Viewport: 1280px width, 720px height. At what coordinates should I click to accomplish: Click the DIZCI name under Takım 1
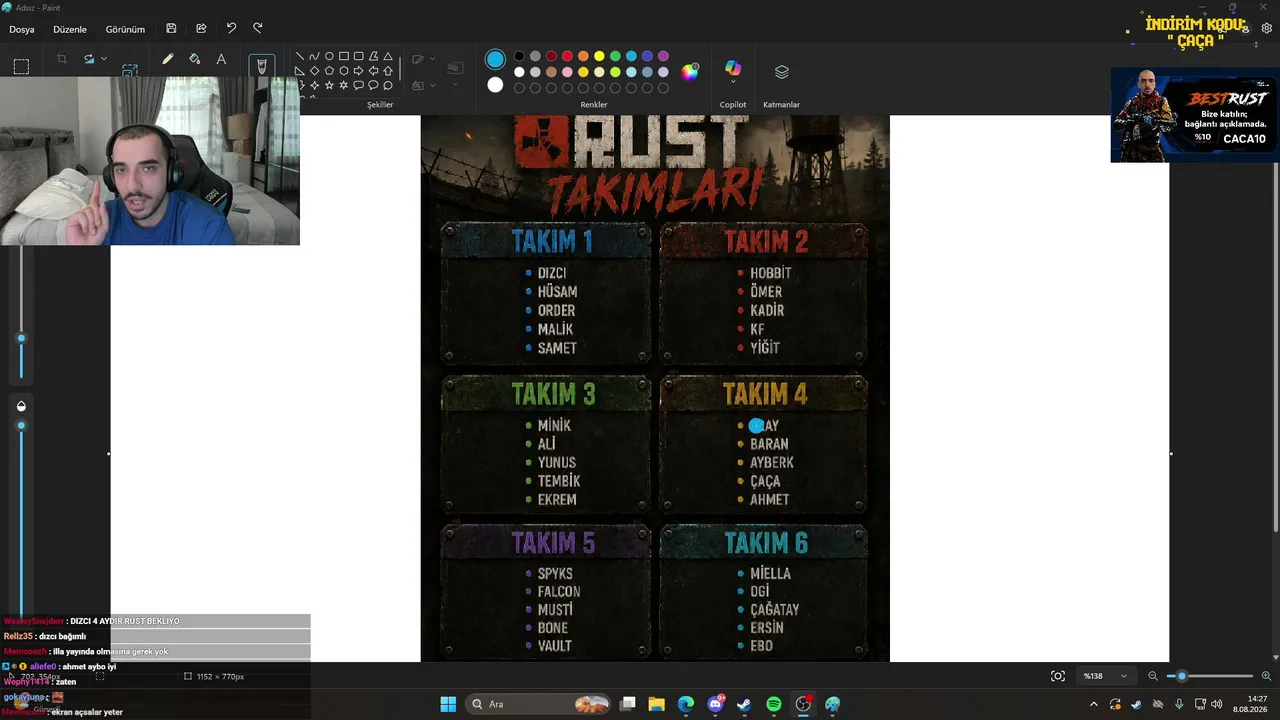click(x=552, y=273)
